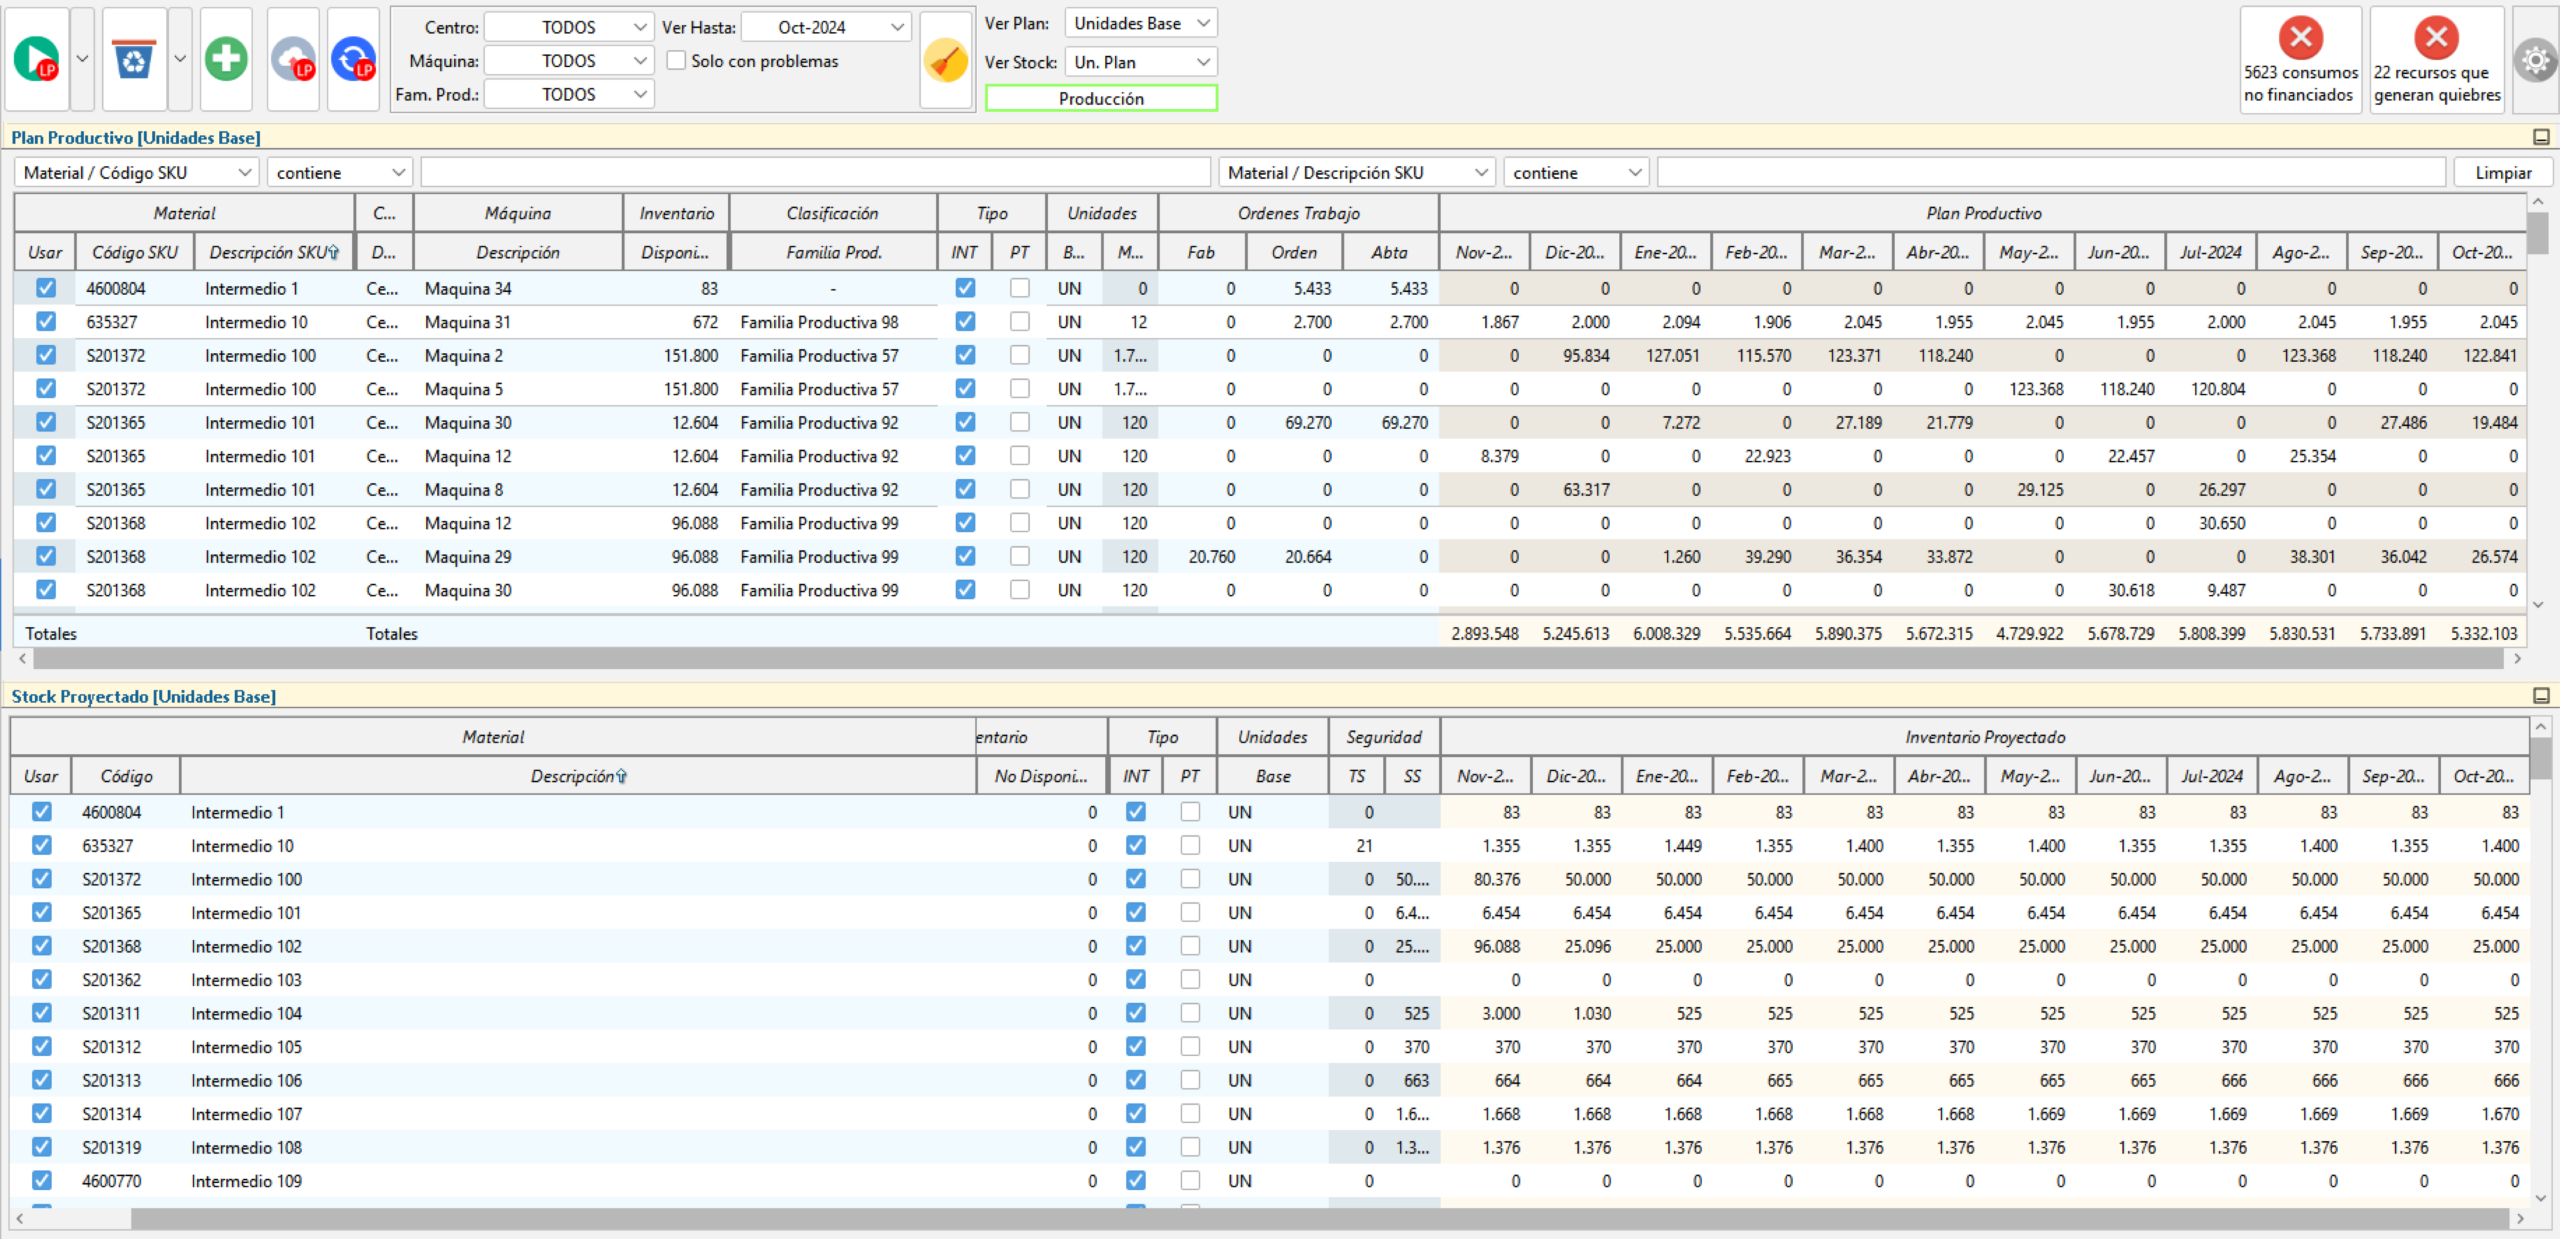Click the Jul-2024 column header in Plan Productivo
2560x1239 pixels.
(x=2210, y=253)
